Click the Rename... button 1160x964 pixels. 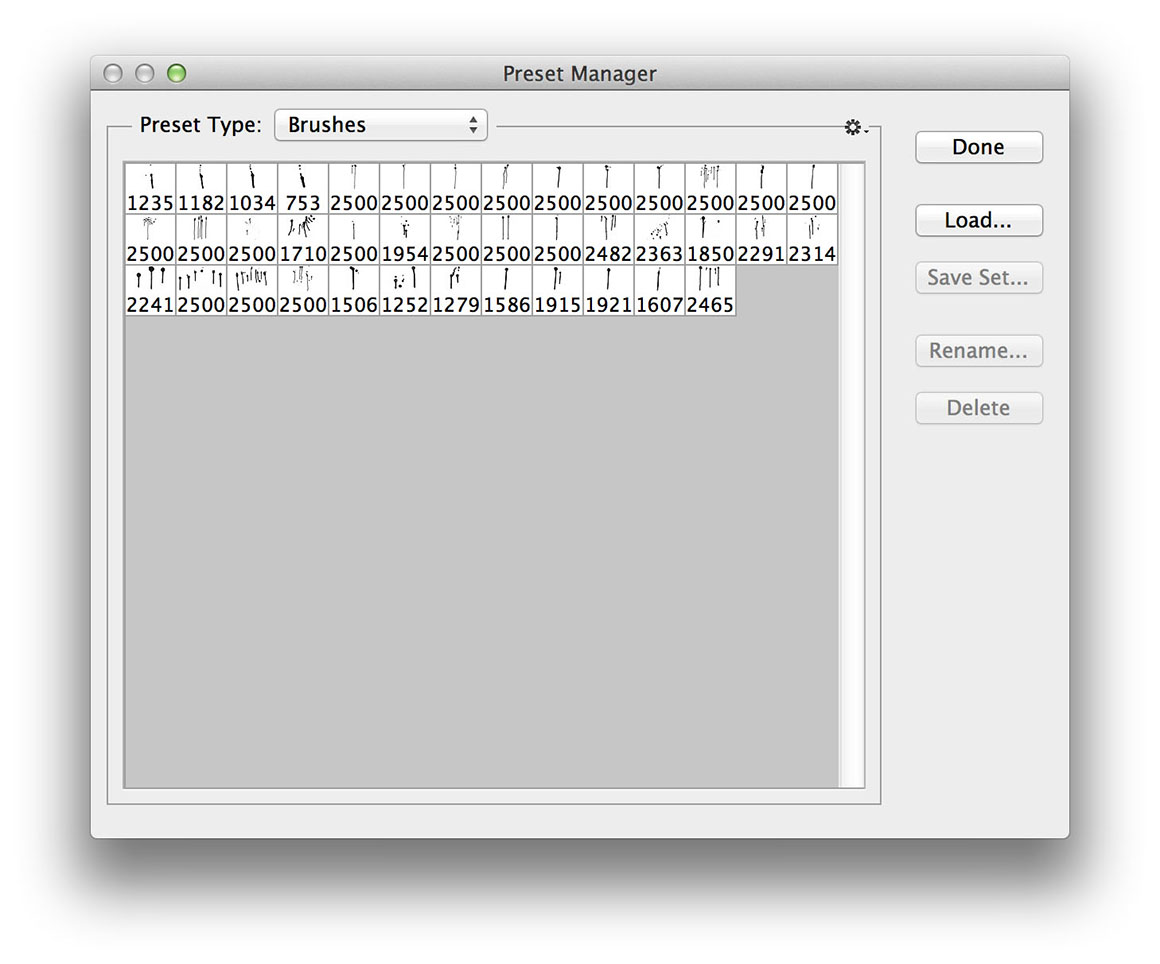coord(978,351)
